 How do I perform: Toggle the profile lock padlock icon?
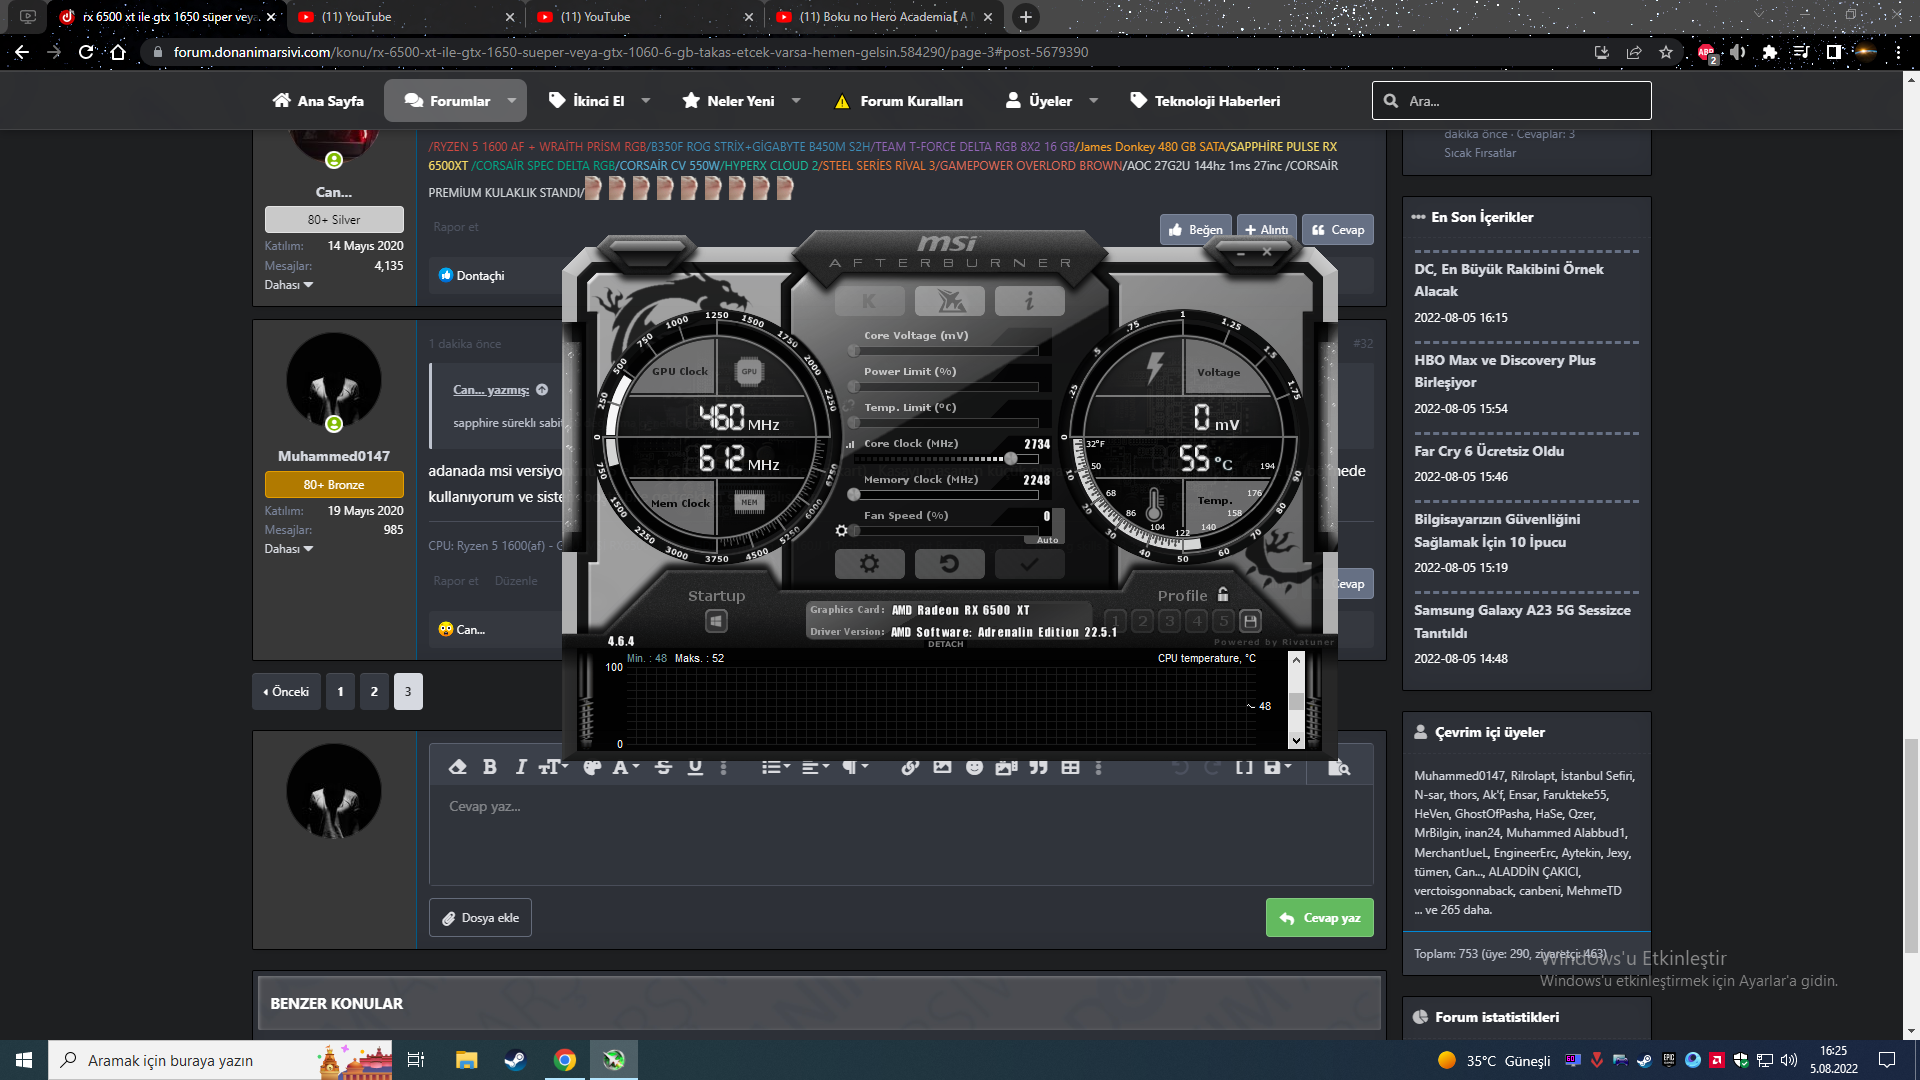(1223, 595)
